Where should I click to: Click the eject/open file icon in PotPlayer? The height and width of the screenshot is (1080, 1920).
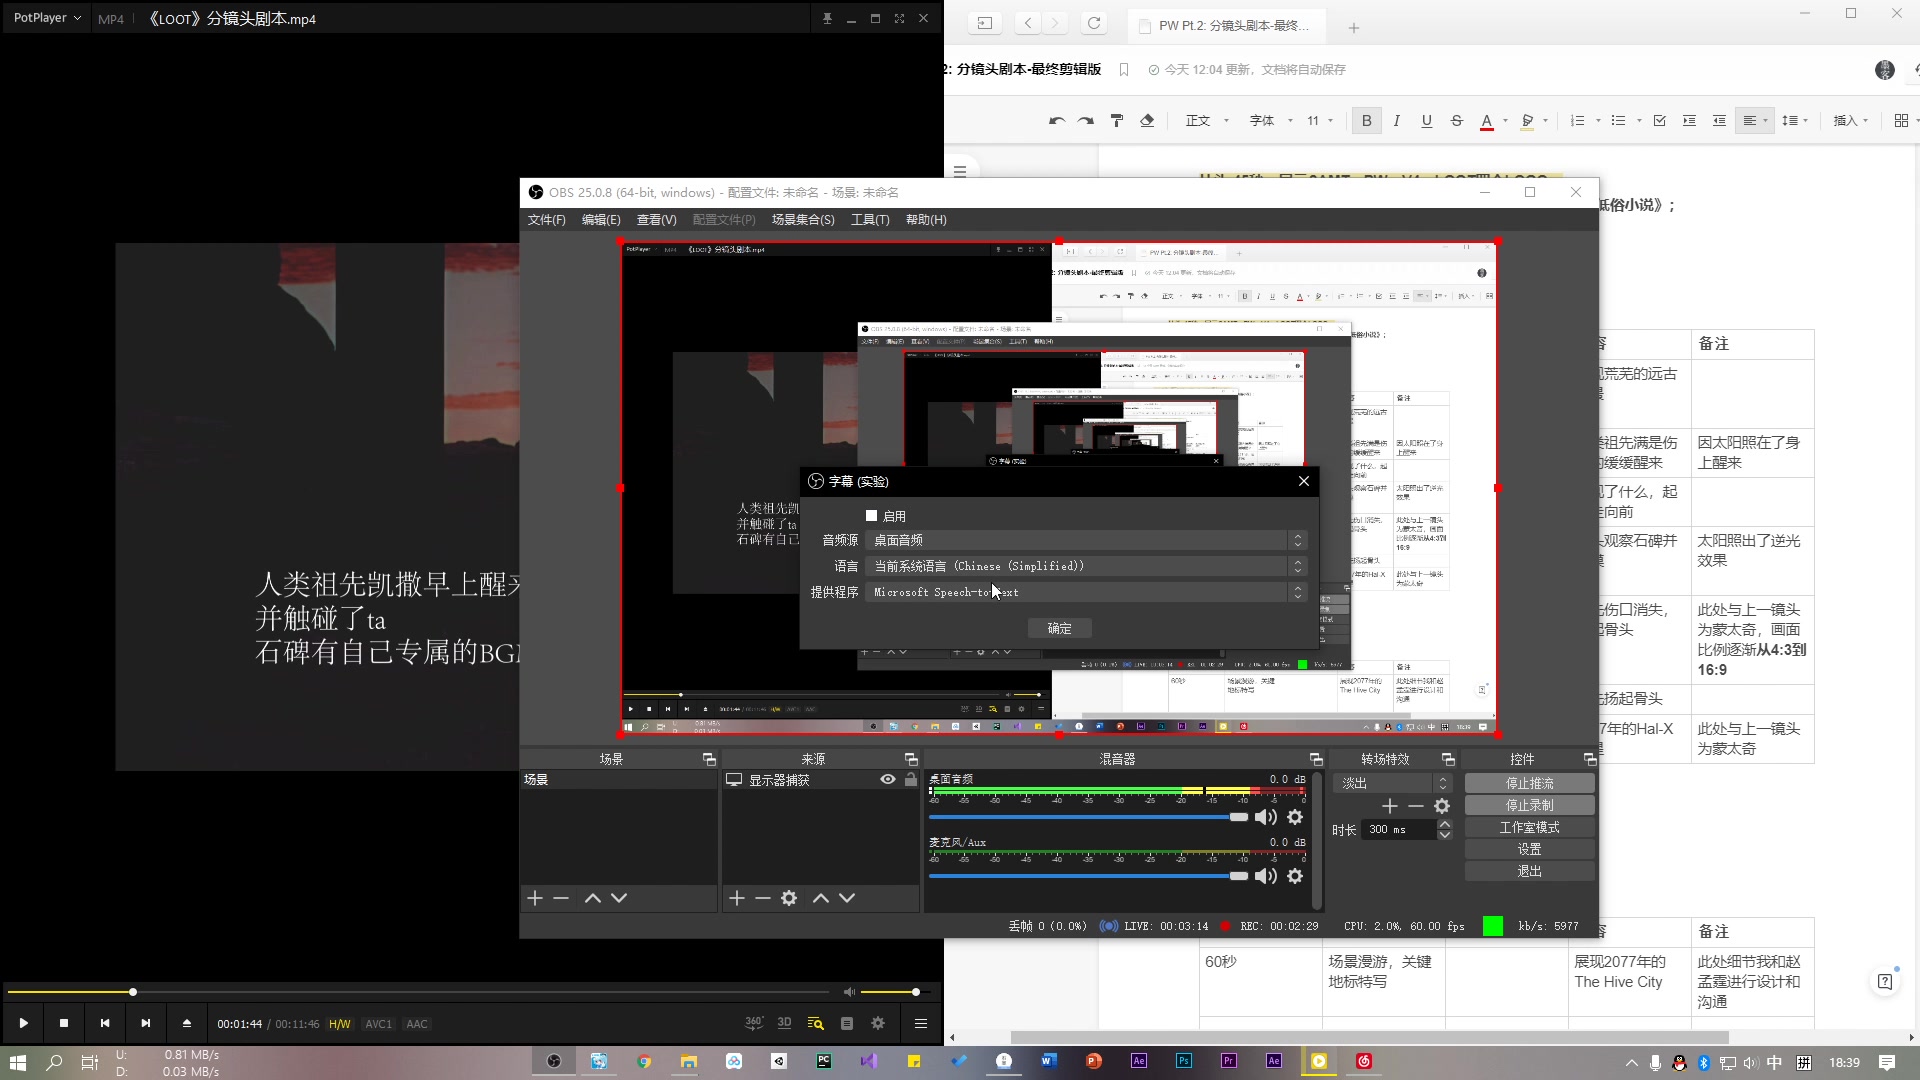pos(186,1023)
